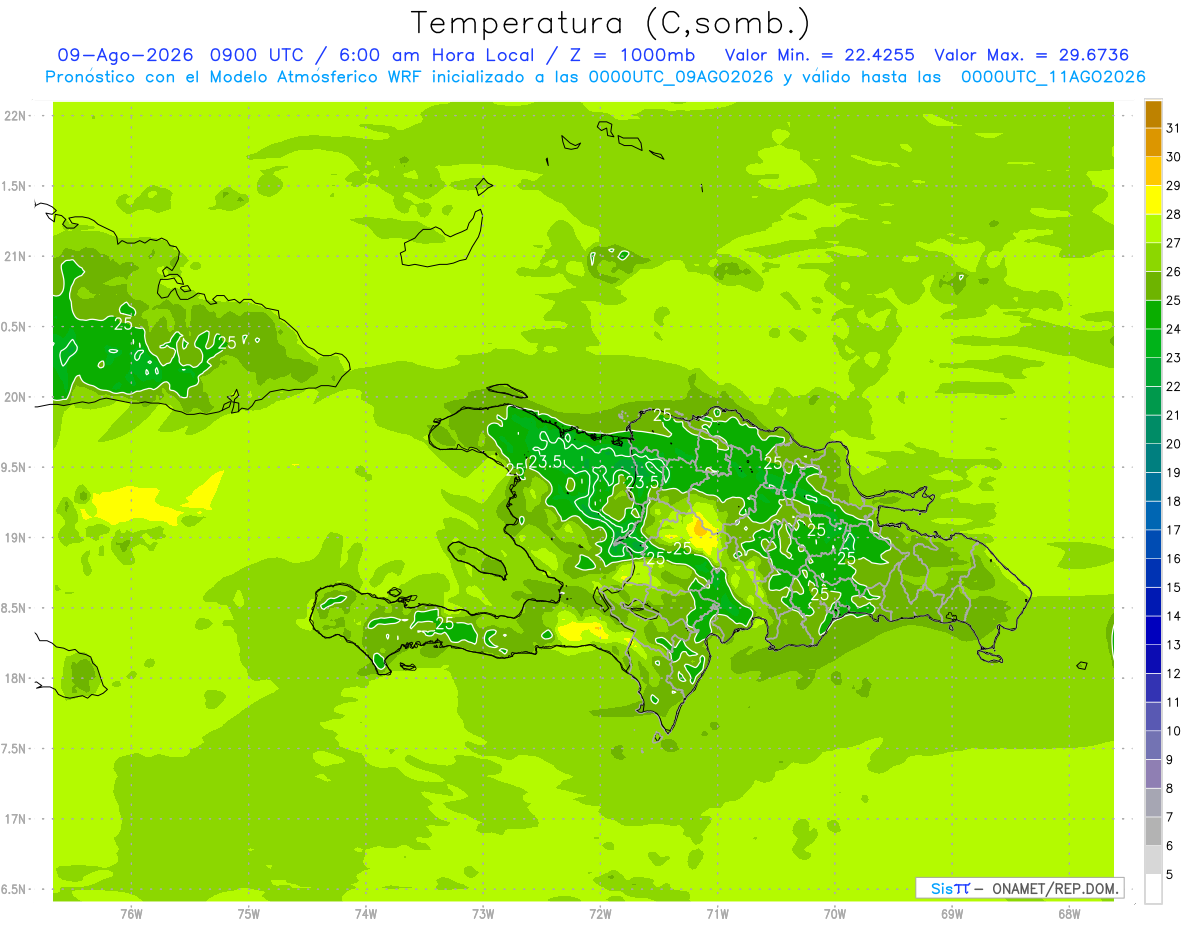The width and height of the screenshot is (1200, 927).
Task: Click the '71W' longitude label
Action: click(717, 914)
